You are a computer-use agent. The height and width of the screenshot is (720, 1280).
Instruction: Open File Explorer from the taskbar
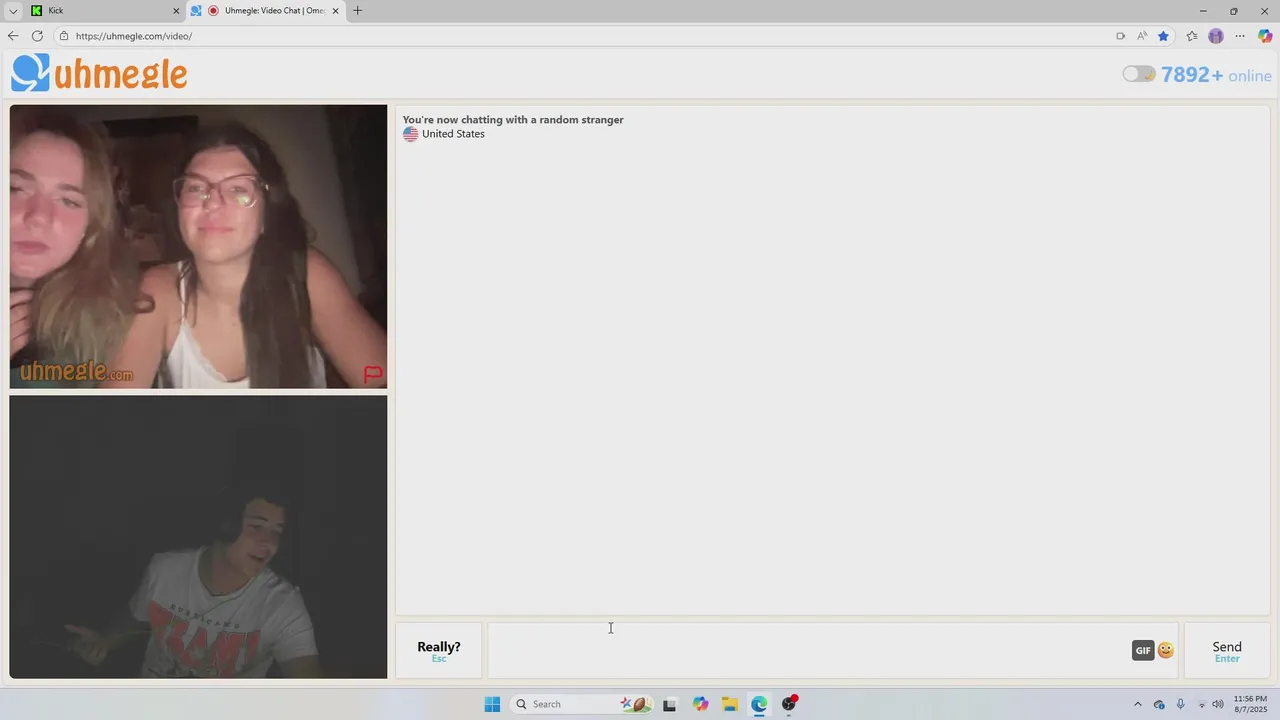(730, 704)
